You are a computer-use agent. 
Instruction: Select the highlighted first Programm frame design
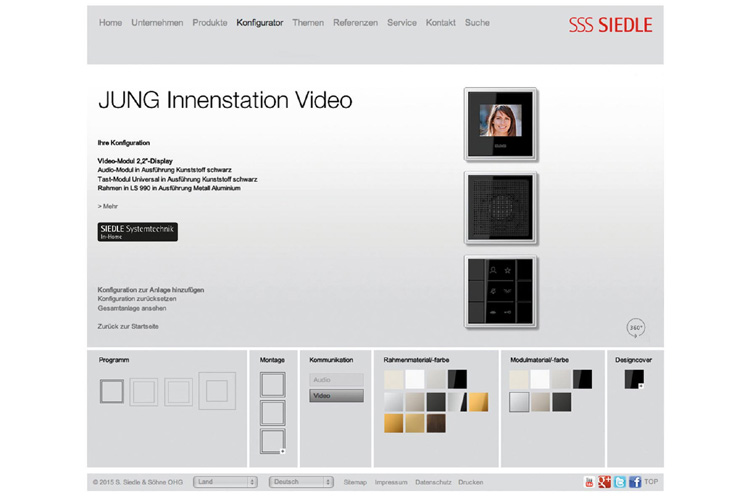click(112, 391)
